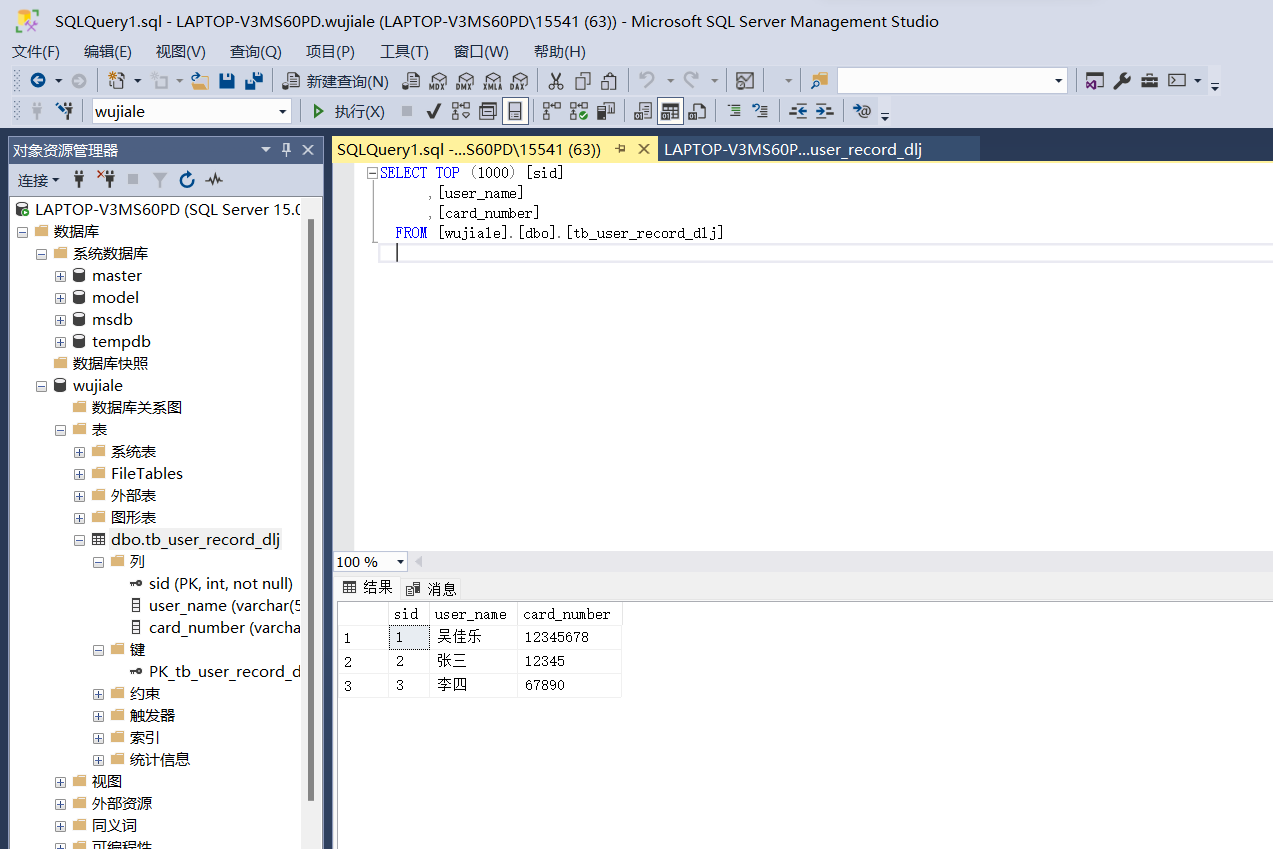The image size is (1273, 849).
Task: Open the 100 % zoom dropdown
Action: coord(401,562)
